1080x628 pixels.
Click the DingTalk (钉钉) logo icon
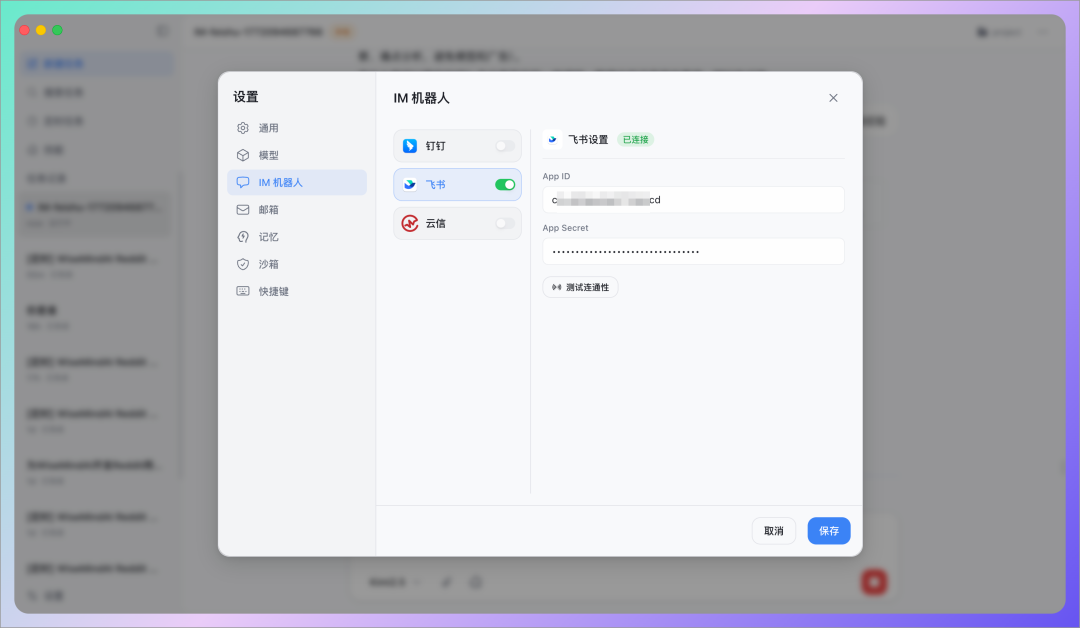pos(410,146)
